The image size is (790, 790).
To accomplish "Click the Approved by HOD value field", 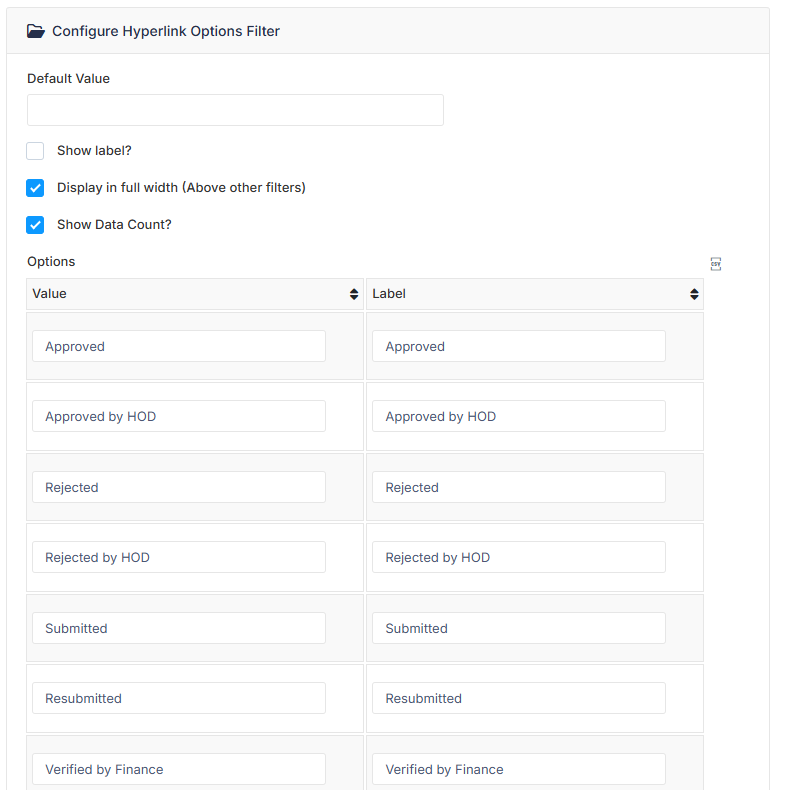I will coord(179,416).
